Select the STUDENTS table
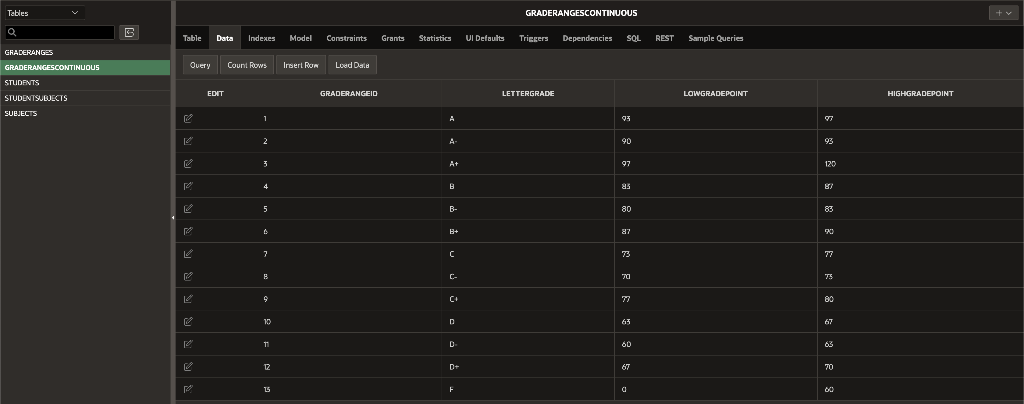 tap(85, 83)
